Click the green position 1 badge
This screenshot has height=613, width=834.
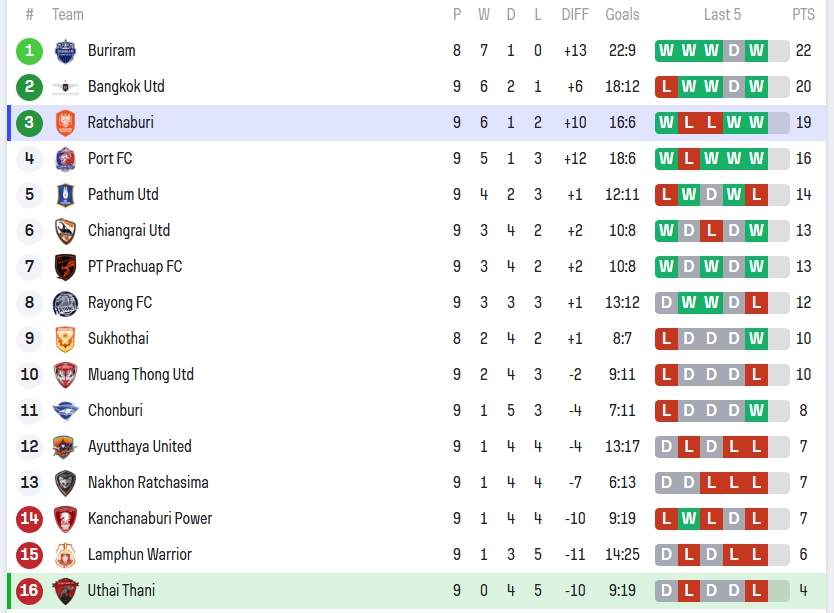point(30,51)
